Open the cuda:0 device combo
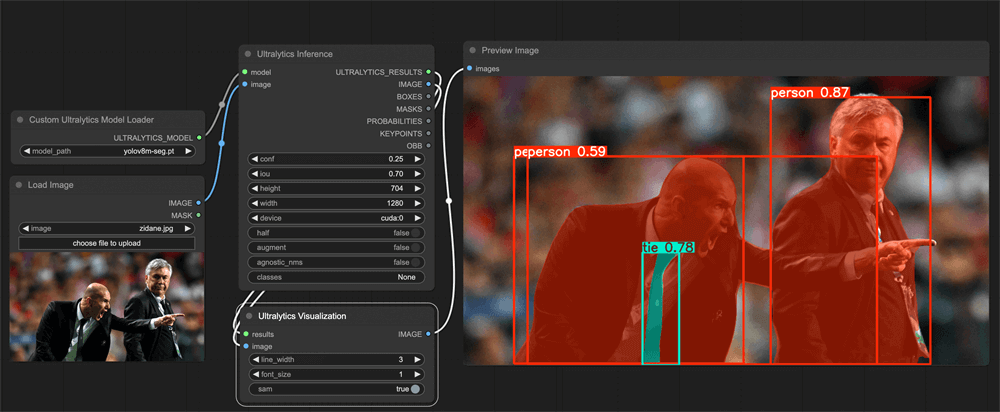The width and height of the screenshot is (1000, 412). coord(335,217)
